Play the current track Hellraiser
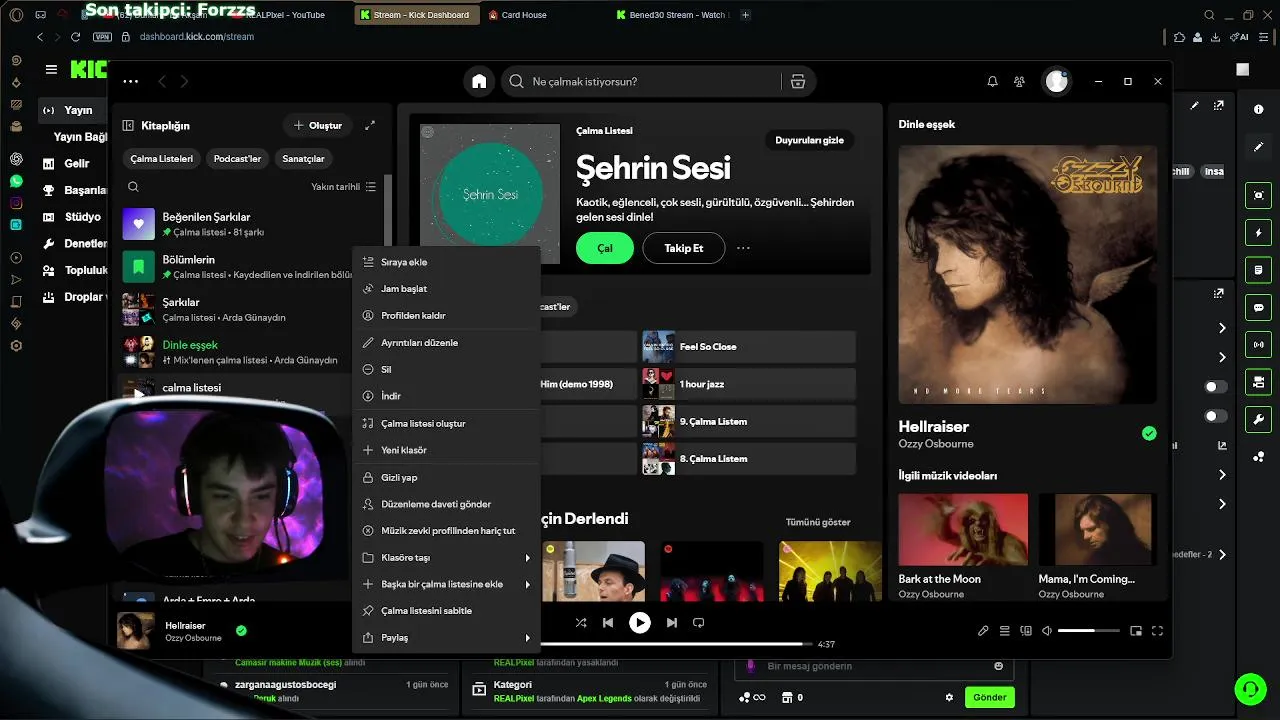This screenshot has width=1280, height=720. point(640,622)
